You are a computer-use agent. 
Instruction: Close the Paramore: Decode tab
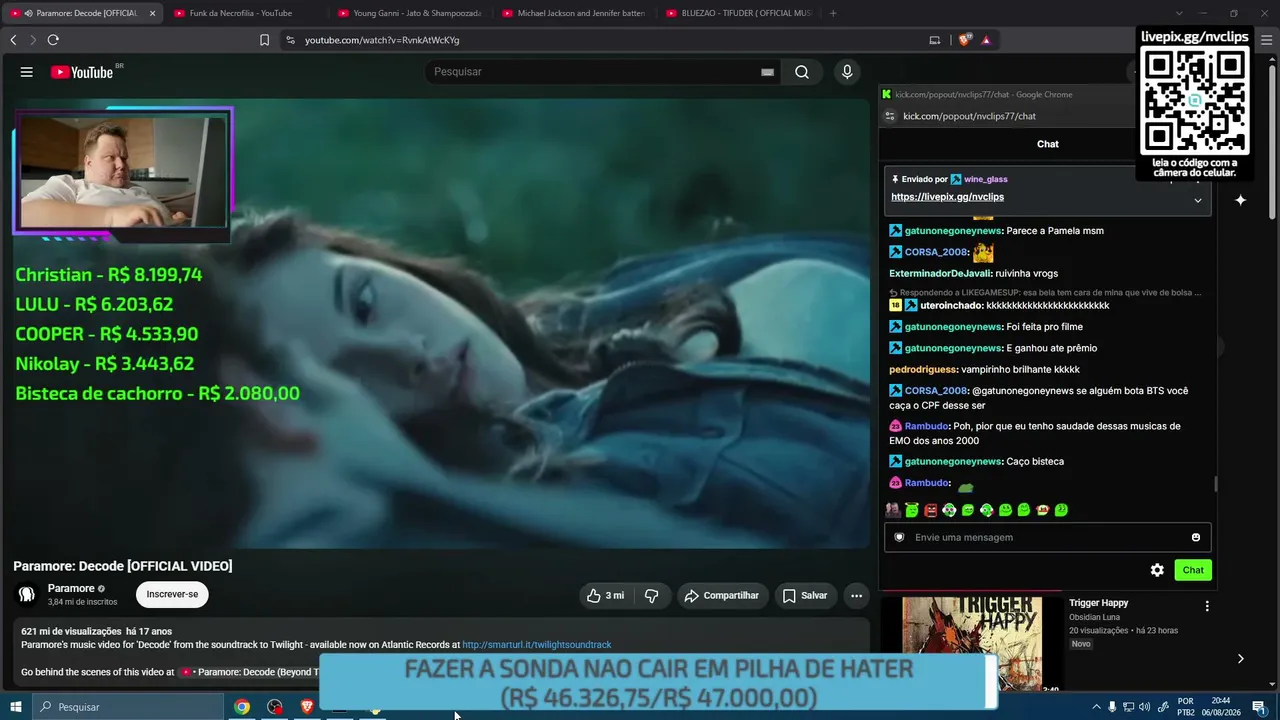click(x=152, y=13)
